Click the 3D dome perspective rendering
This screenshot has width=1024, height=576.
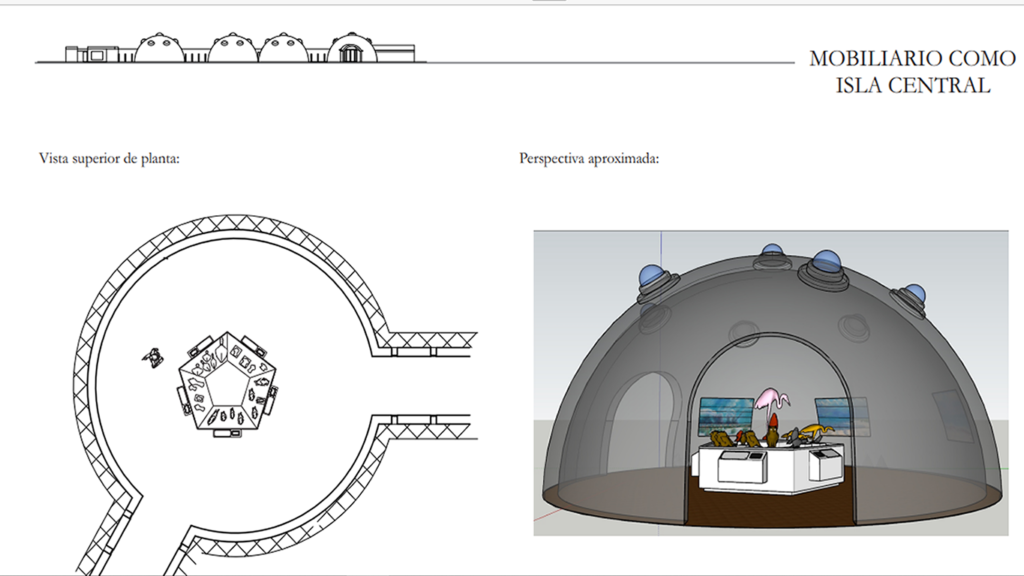(771, 383)
